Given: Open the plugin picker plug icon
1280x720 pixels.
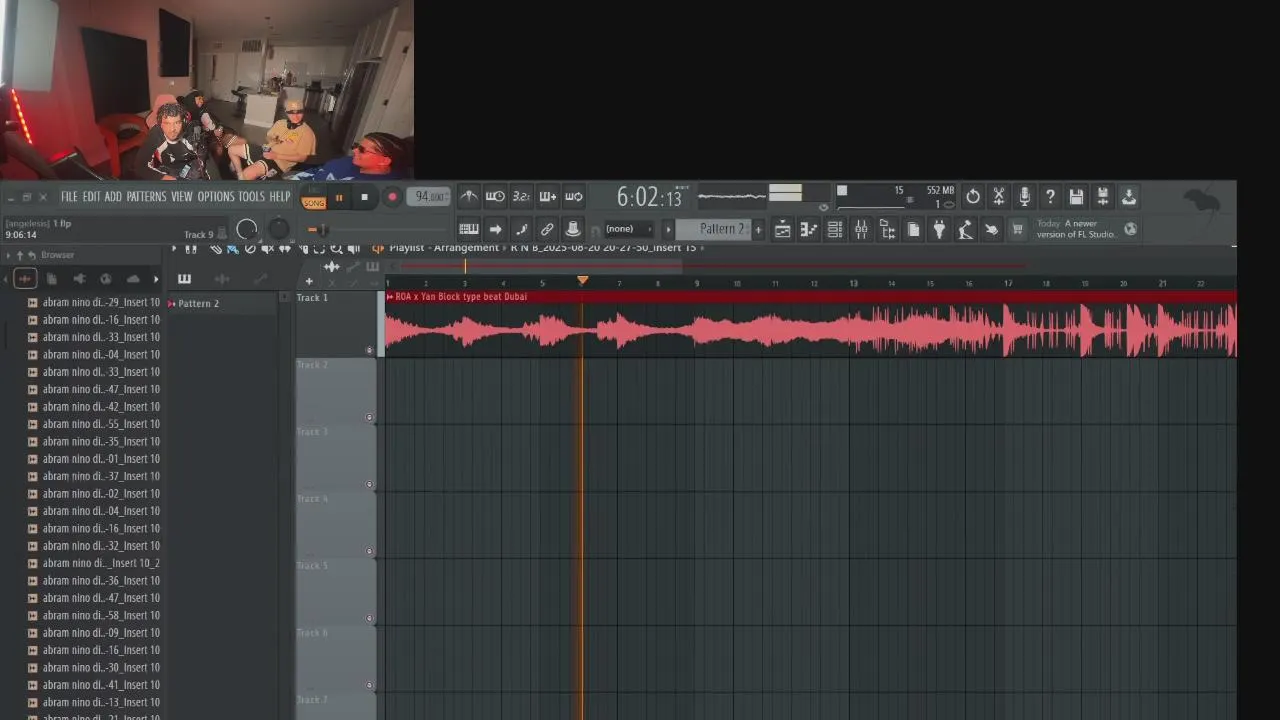Looking at the screenshot, I should pyautogui.click(x=939, y=229).
